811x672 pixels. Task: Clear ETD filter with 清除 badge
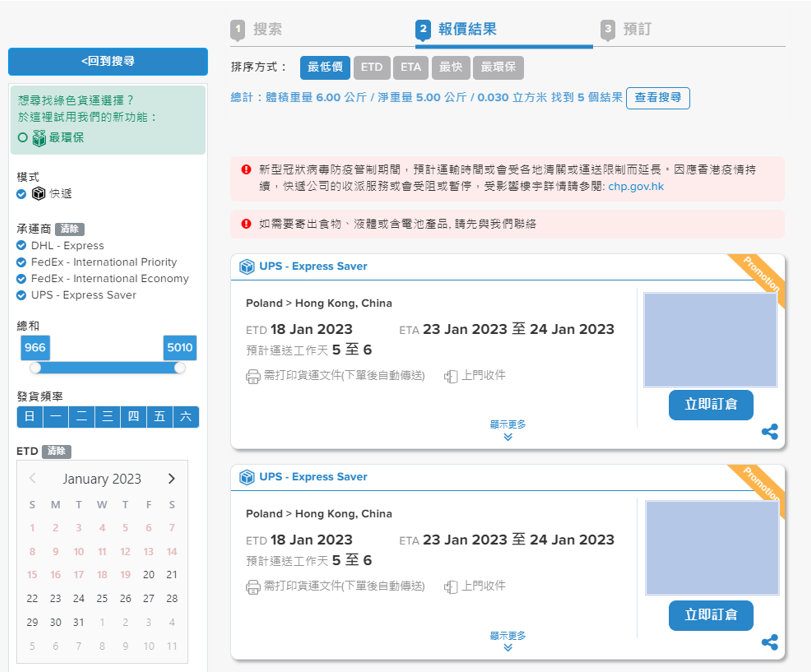pyautogui.click(x=56, y=452)
